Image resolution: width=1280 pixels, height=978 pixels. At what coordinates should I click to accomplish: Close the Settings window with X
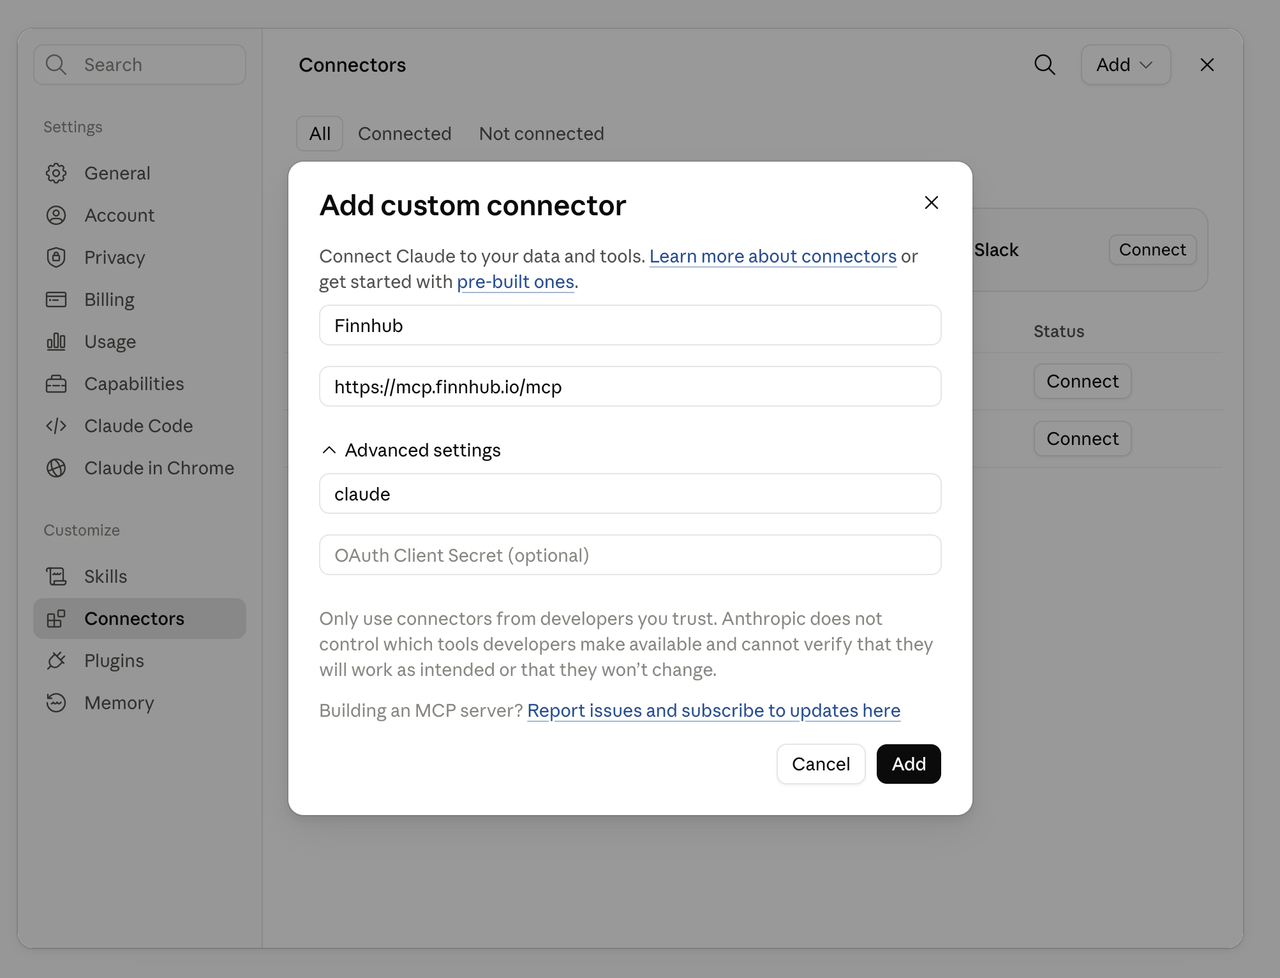(x=1207, y=65)
